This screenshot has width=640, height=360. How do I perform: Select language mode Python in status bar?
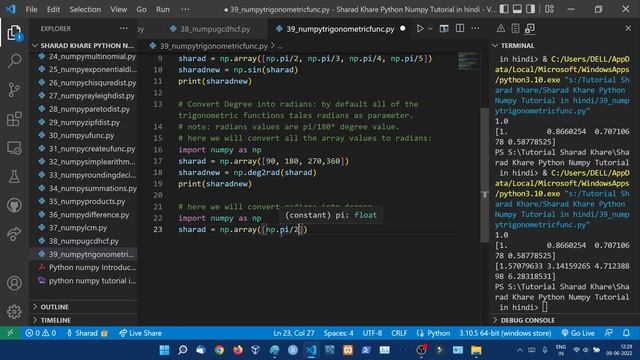[x=433, y=333]
